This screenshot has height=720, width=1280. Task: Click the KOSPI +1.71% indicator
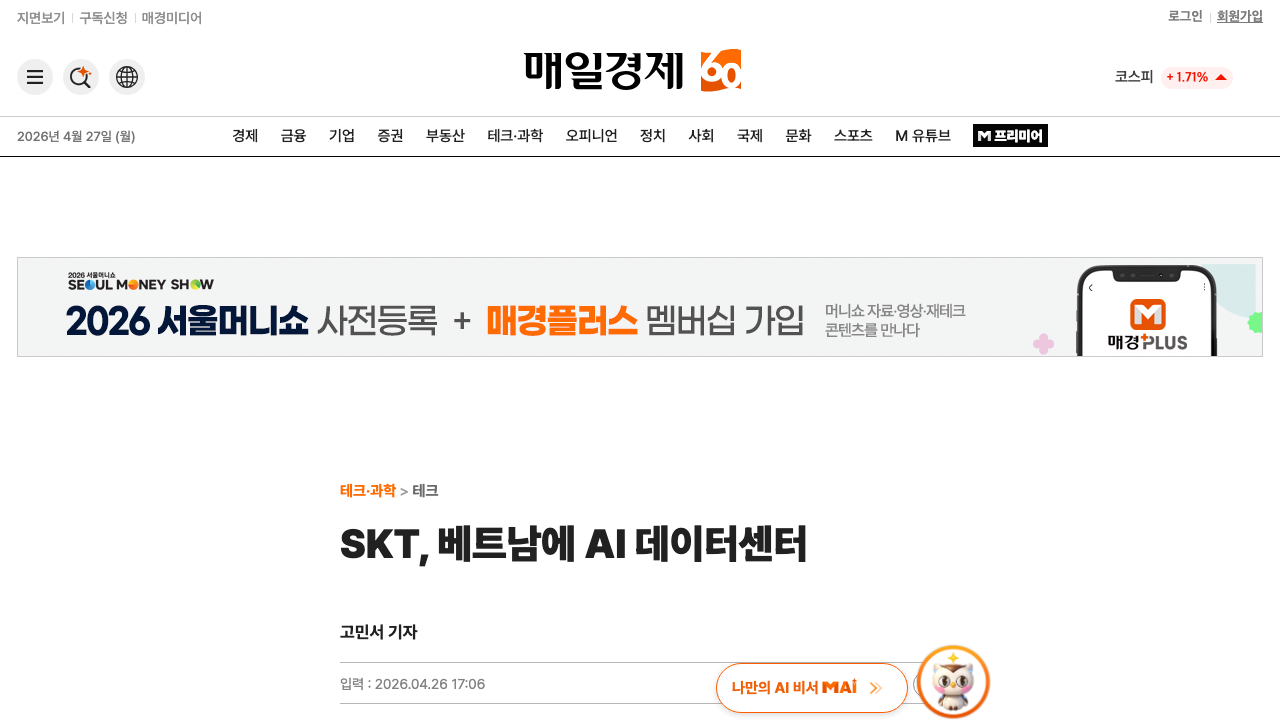[1173, 77]
